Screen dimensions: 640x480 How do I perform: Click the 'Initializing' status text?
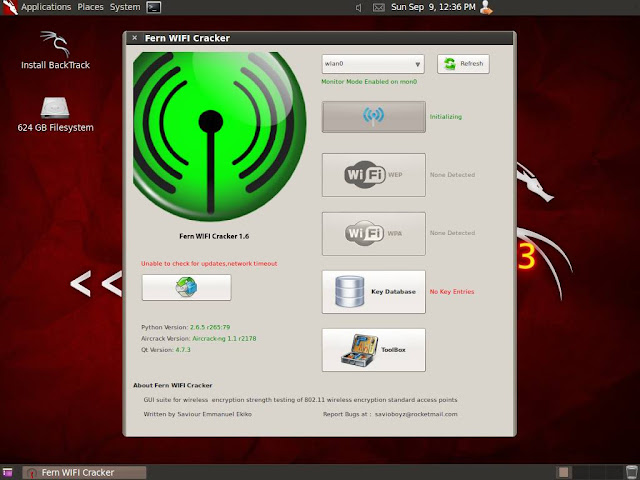(x=446, y=117)
